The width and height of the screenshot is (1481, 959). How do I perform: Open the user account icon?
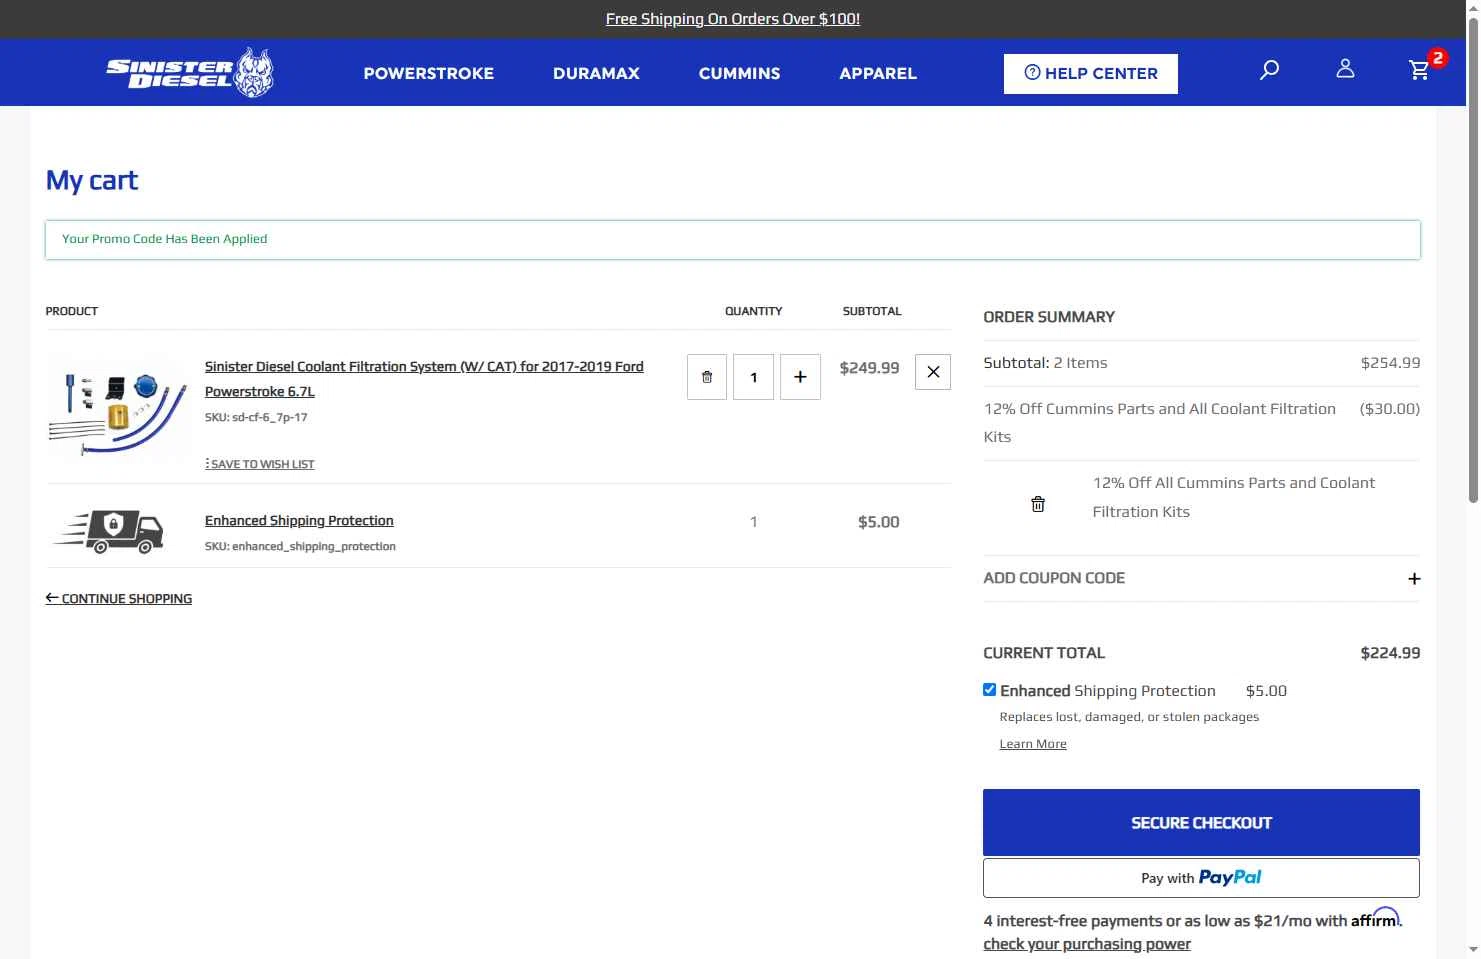(1345, 69)
